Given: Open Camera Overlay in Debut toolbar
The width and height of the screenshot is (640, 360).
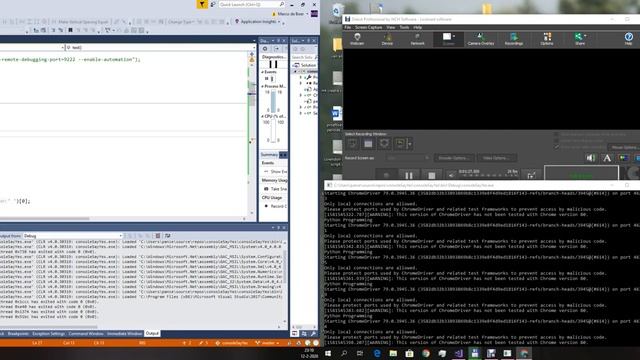Looking at the screenshot, I should [x=480, y=39].
